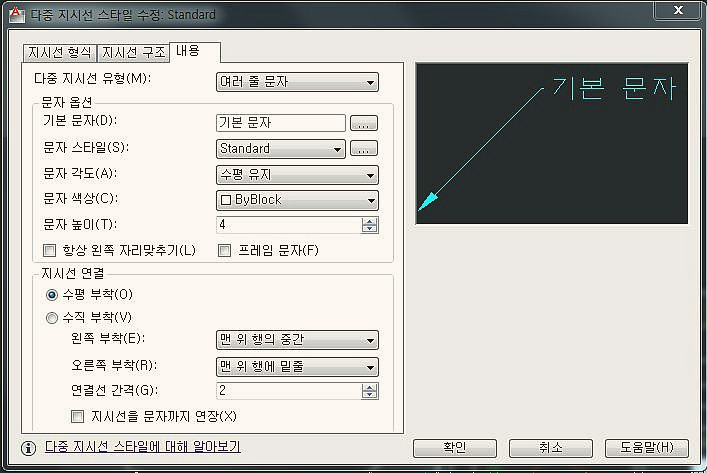Image resolution: width=707 pixels, height=473 pixels.
Task: Increase 문자 높이 with the up arrow
Action: pyautogui.click(x=370, y=221)
